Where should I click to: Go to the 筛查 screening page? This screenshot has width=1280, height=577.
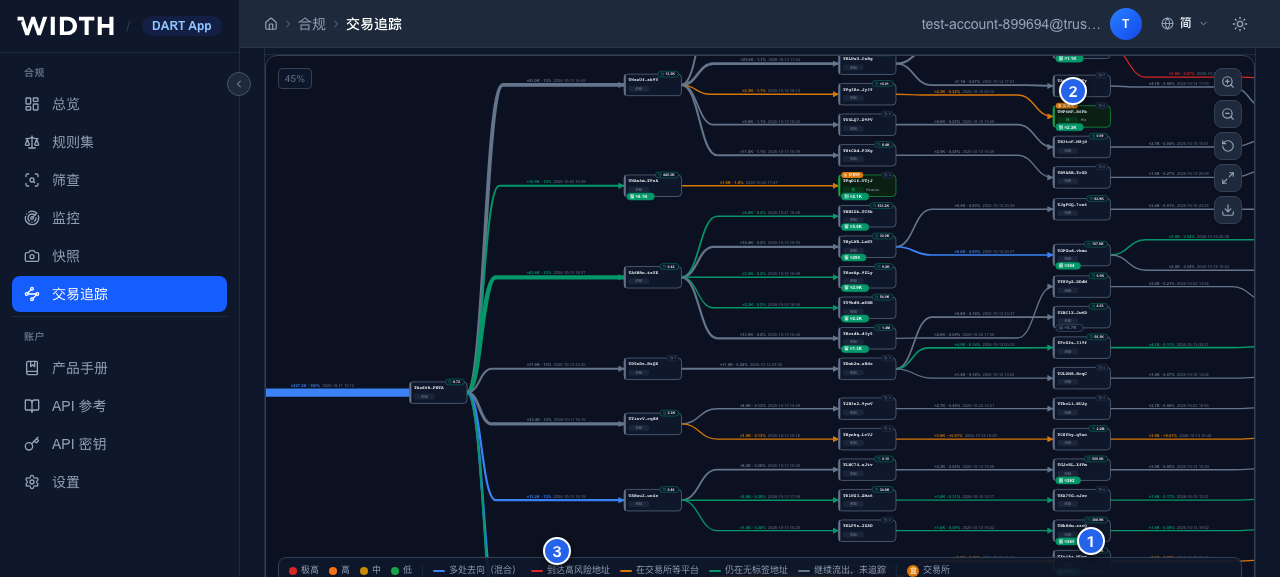[x=119, y=180]
